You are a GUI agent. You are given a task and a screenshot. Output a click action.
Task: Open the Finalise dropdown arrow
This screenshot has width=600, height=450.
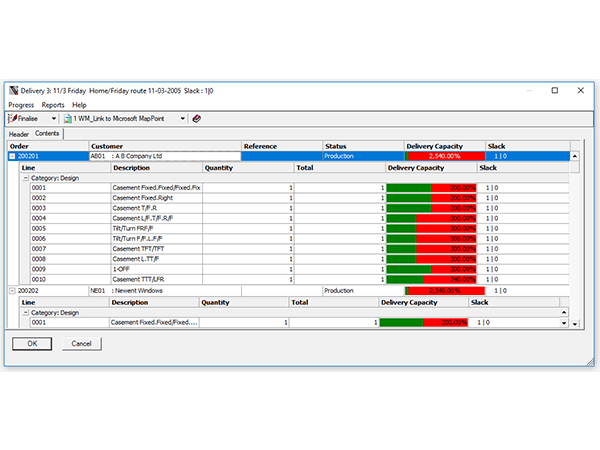(x=51, y=119)
